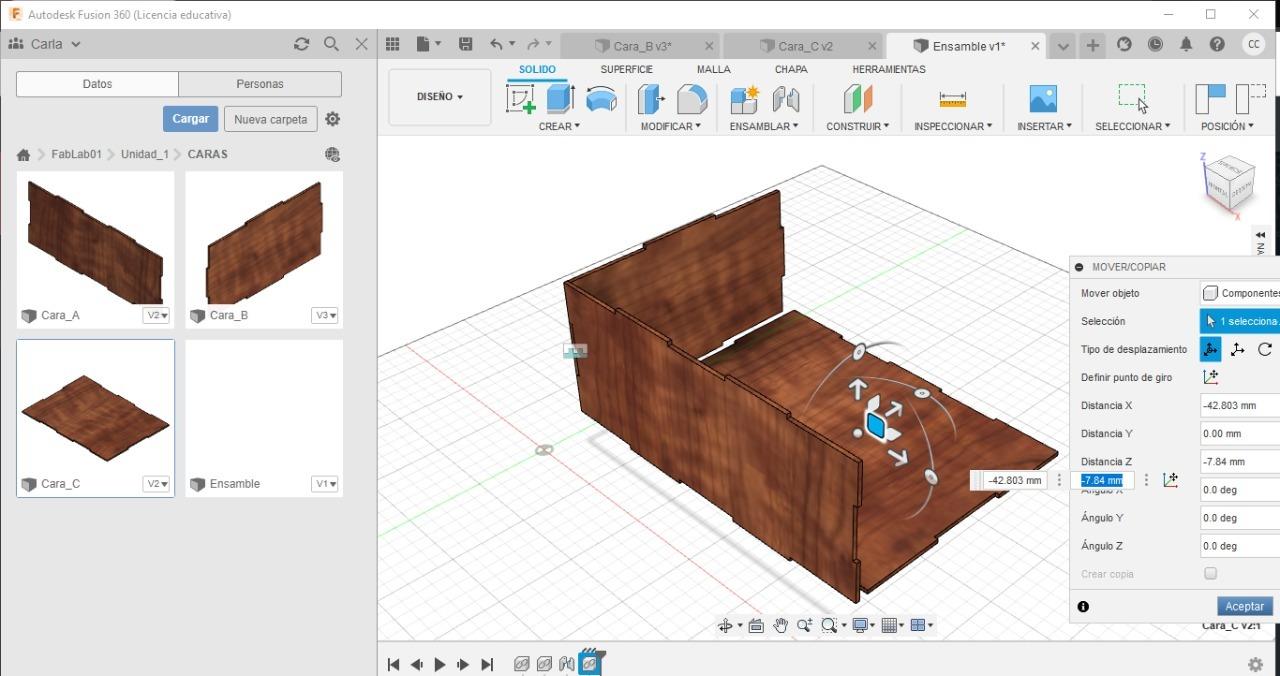Screen dimensions: 1280x676
Task: Open the Cara_B v3 document tab
Action: click(640, 46)
